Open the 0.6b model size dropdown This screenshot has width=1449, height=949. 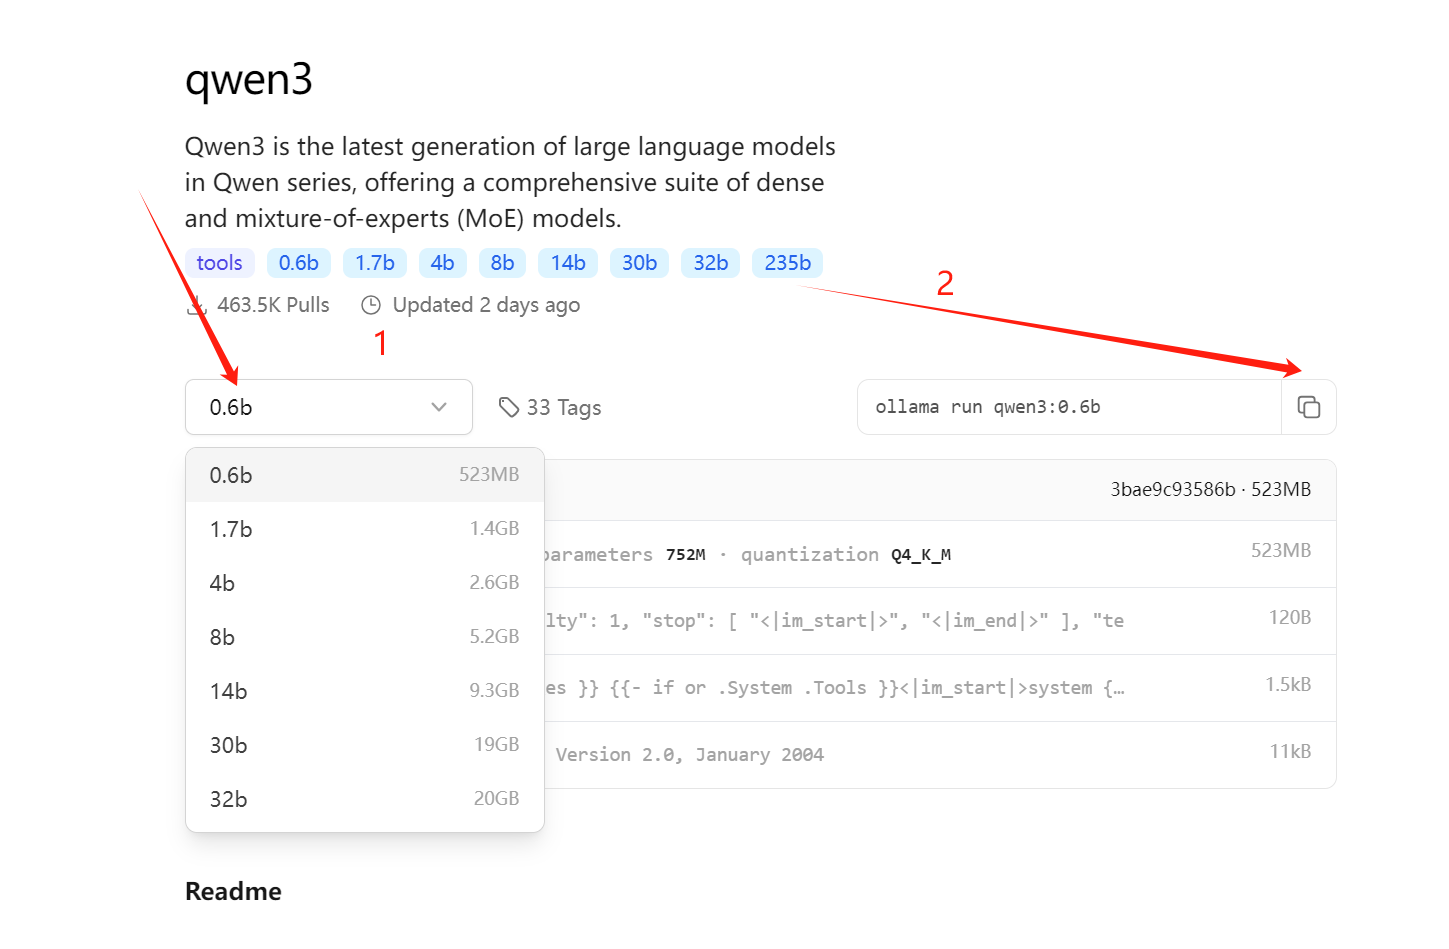coord(329,407)
